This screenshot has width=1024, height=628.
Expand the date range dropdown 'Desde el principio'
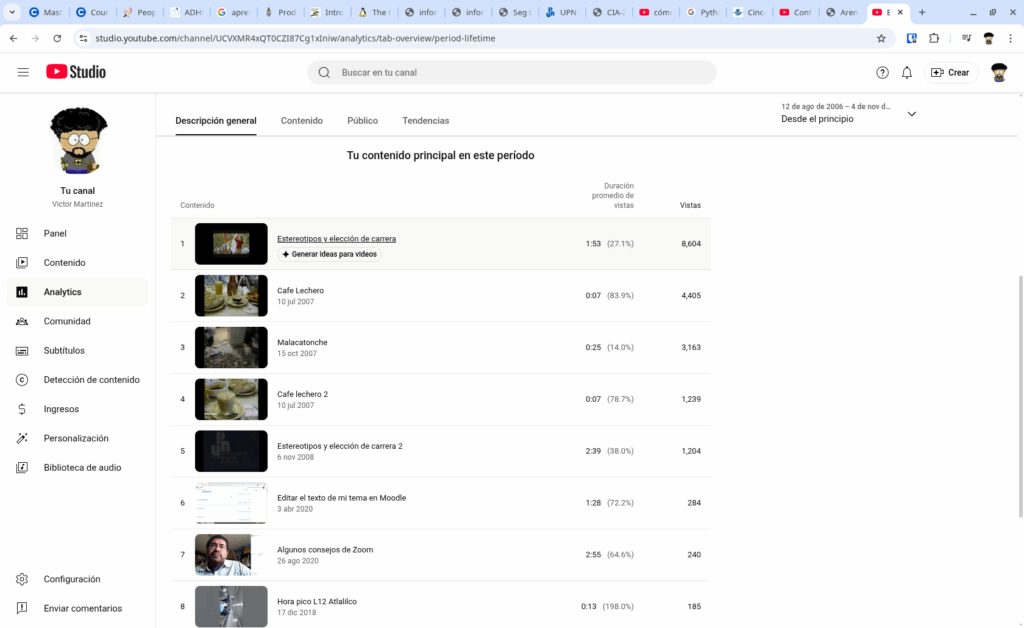coord(911,114)
